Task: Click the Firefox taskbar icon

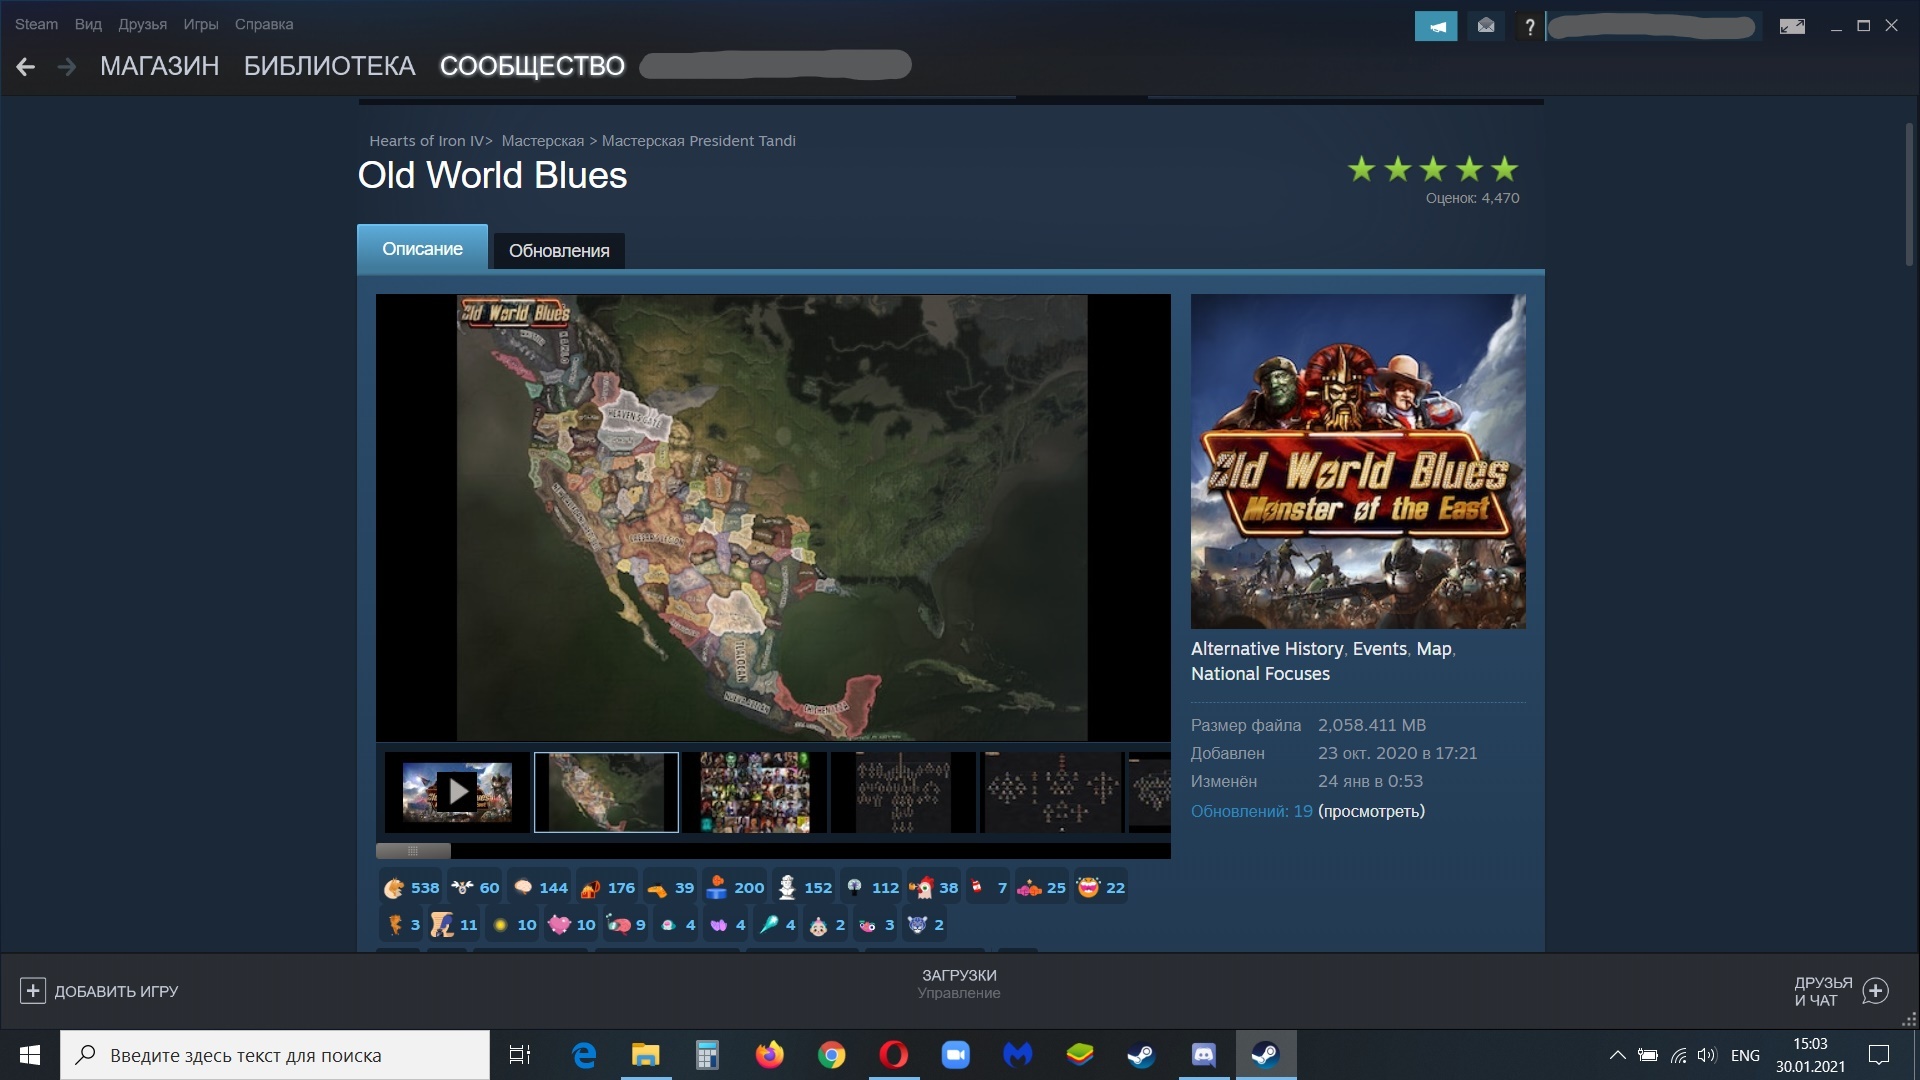Action: pos(769,1055)
